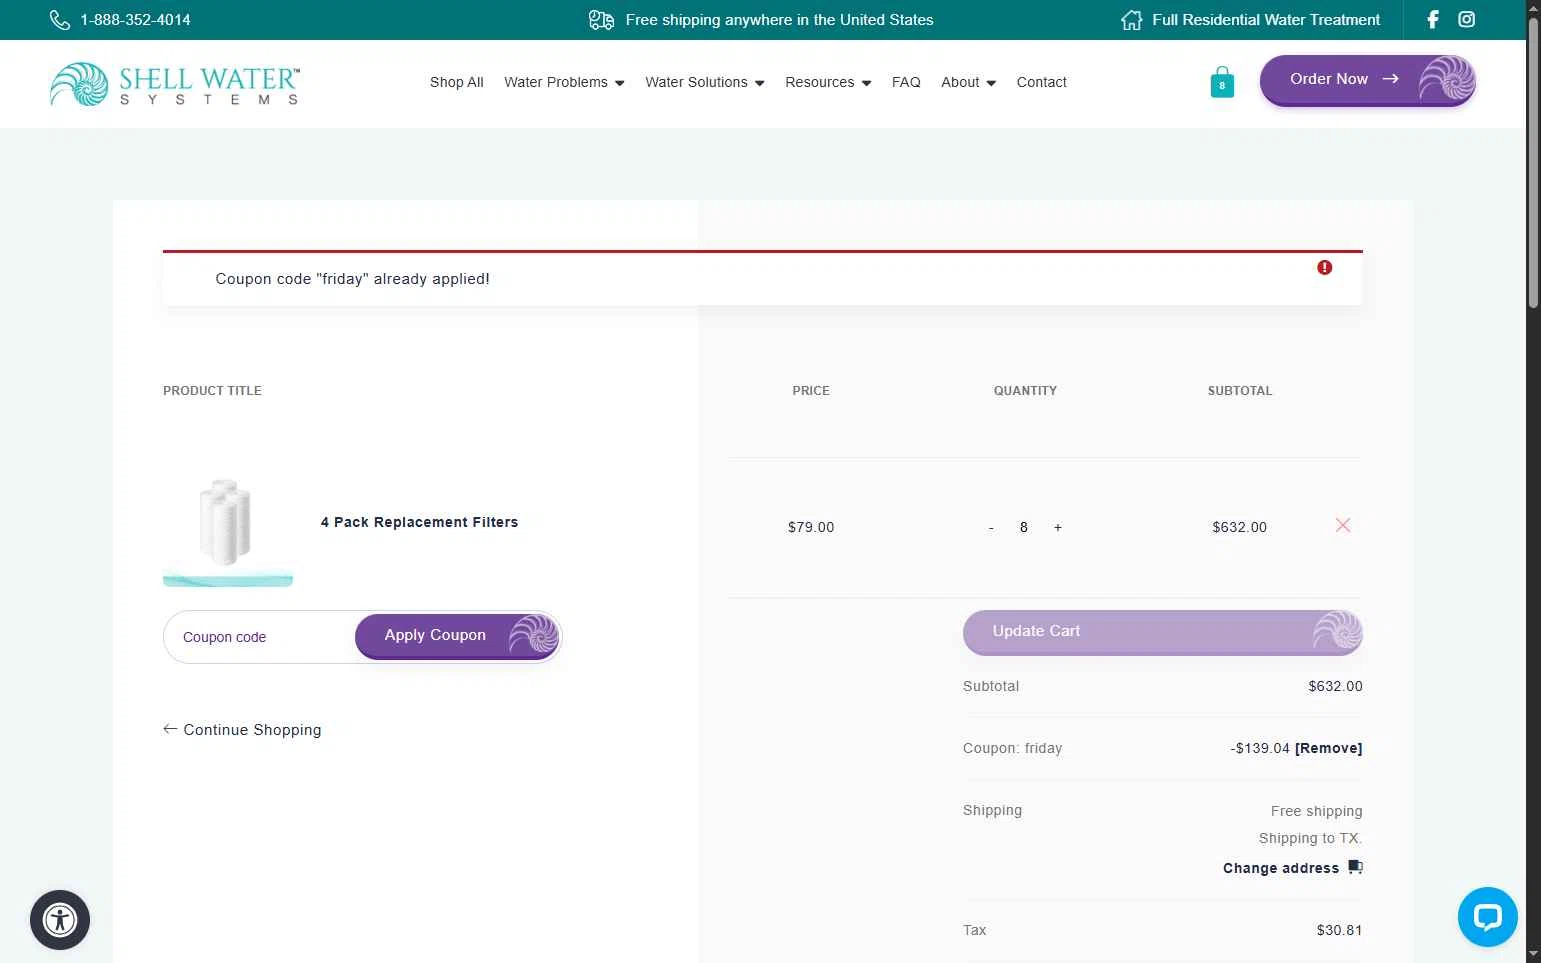
Task: Click the Apply Coupon button
Action: point(458,636)
